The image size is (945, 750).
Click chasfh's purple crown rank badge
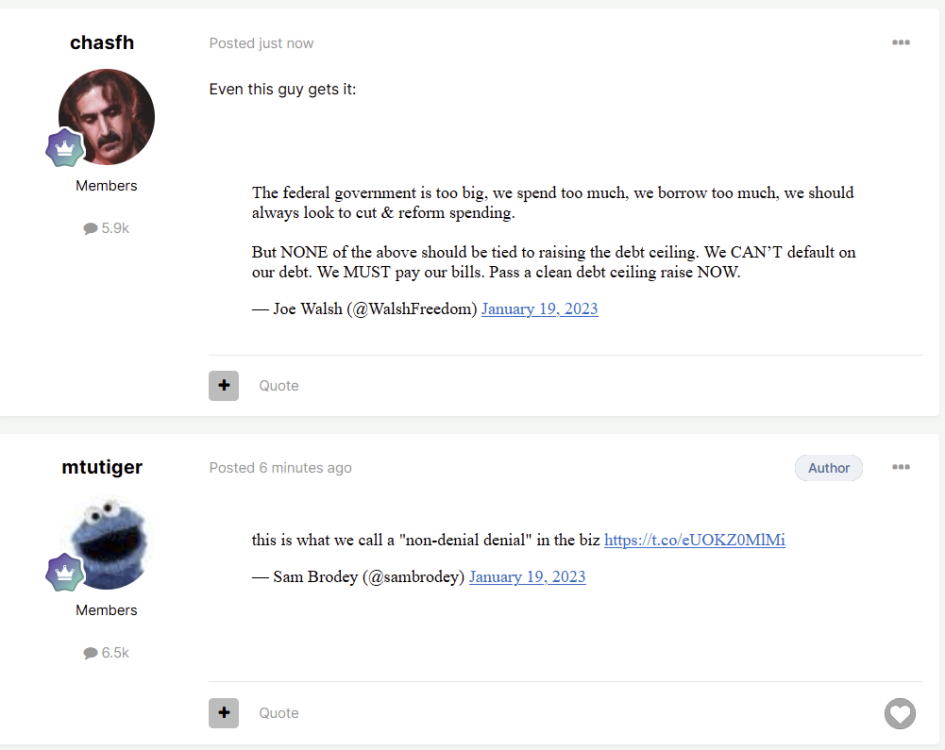(65, 147)
